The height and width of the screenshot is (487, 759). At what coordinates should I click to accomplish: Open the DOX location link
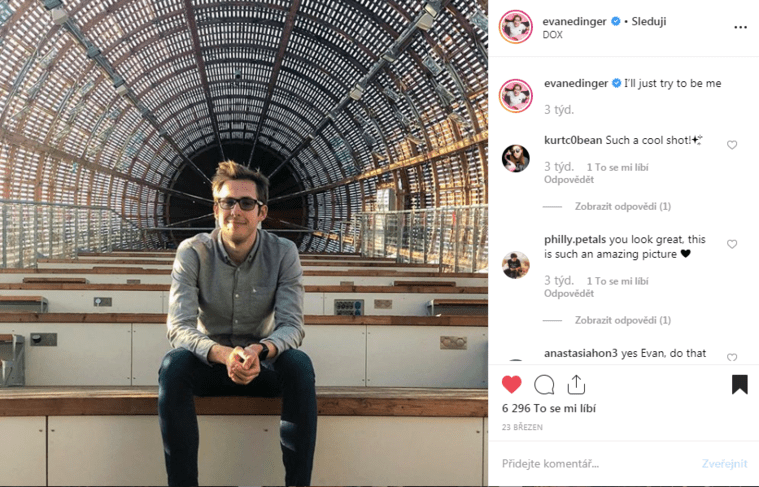[553, 35]
